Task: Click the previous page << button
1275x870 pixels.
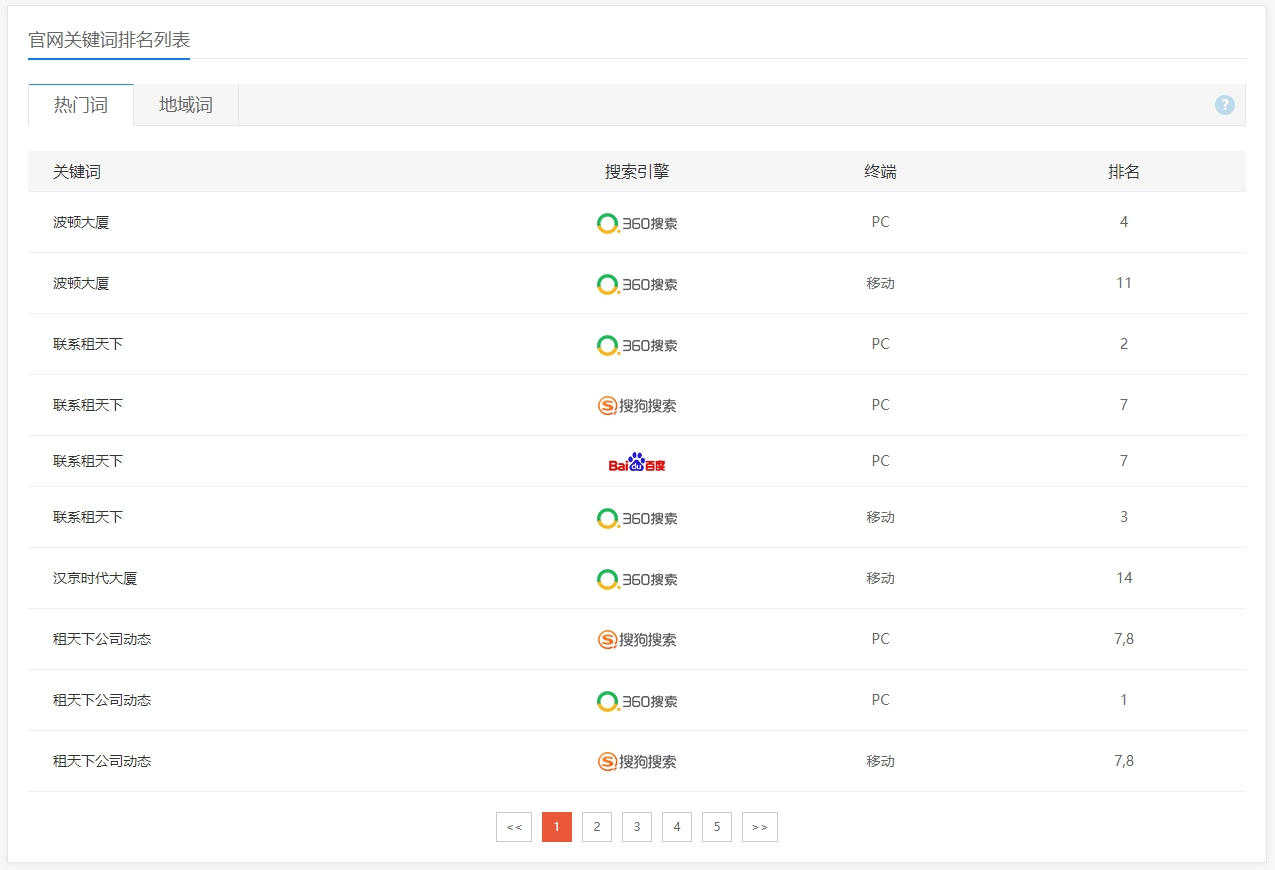Action: pyautogui.click(x=514, y=827)
